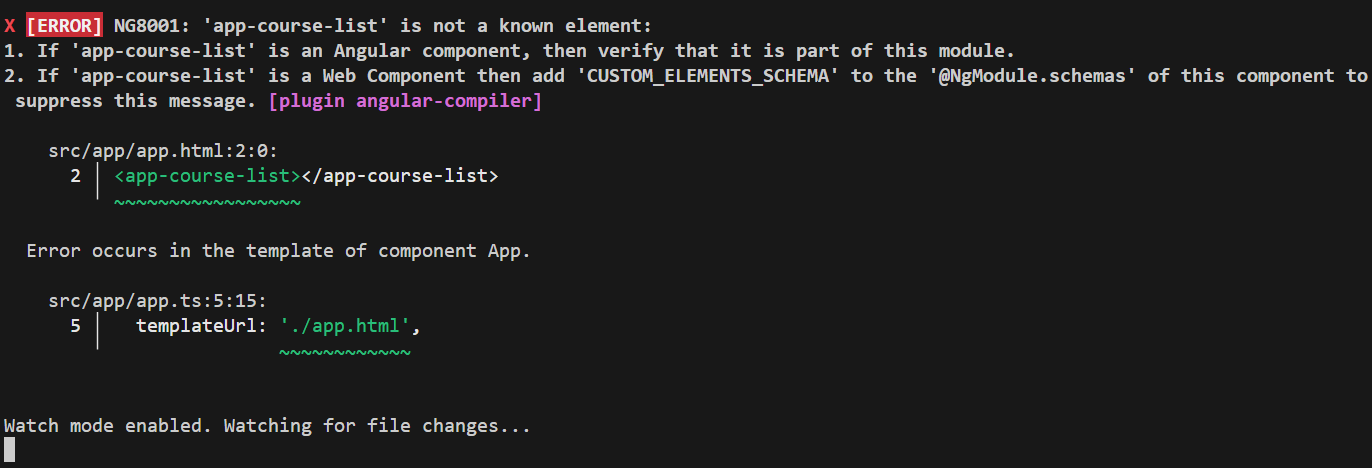Click the 'CUSTOM_ELEMENTS_SCHEMA' text
The height and width of the screenshot is (468, 1372).
click(711, 76)
